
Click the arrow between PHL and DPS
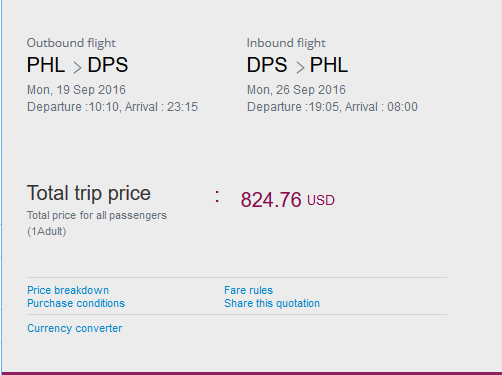point(77,68)
